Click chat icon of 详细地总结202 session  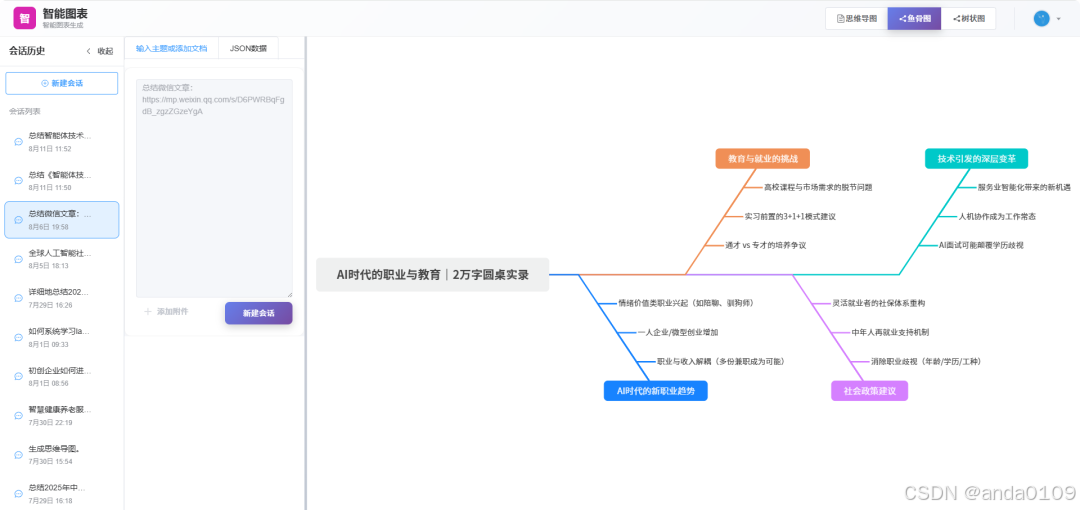[19, 298]
